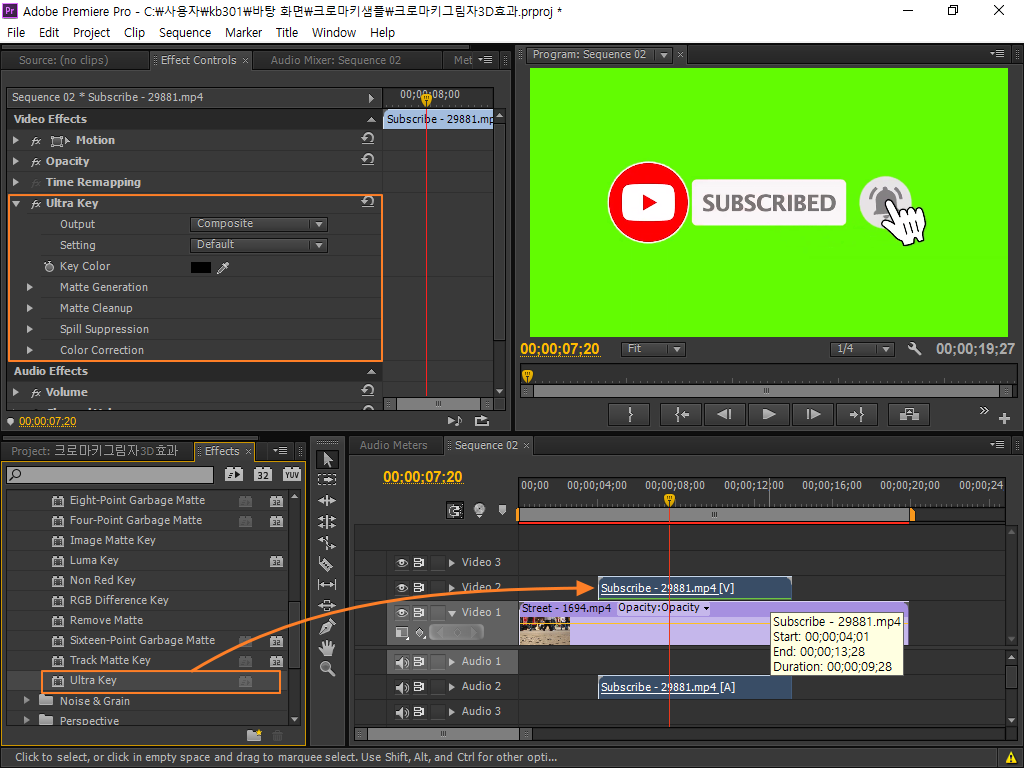Click Program monitor playhead marker
The width and height of the screenshot is (1024, 768).
coord(528,376)
